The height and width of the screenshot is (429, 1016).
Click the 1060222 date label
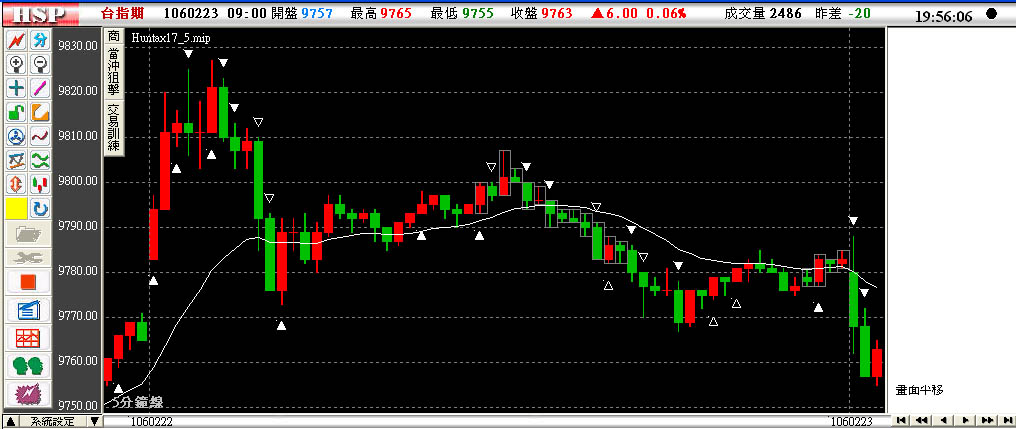pyautogui.click(x=152, y=422)
